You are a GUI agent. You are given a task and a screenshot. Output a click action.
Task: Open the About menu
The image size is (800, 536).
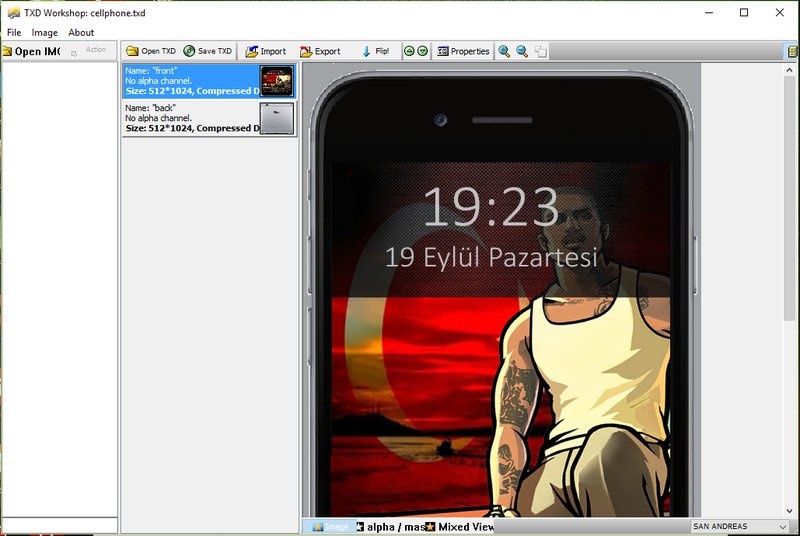click(81, 33)
